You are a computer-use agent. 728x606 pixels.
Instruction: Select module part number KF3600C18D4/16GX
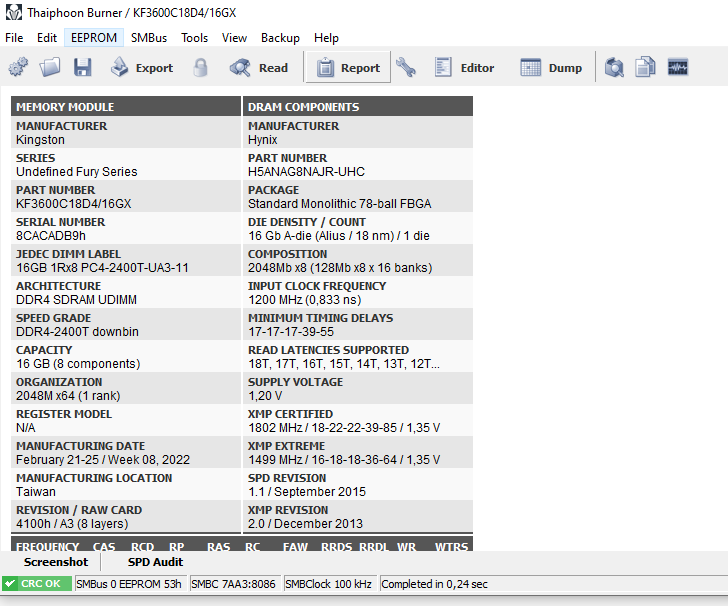pyautogui.click(x=73, y=204)
